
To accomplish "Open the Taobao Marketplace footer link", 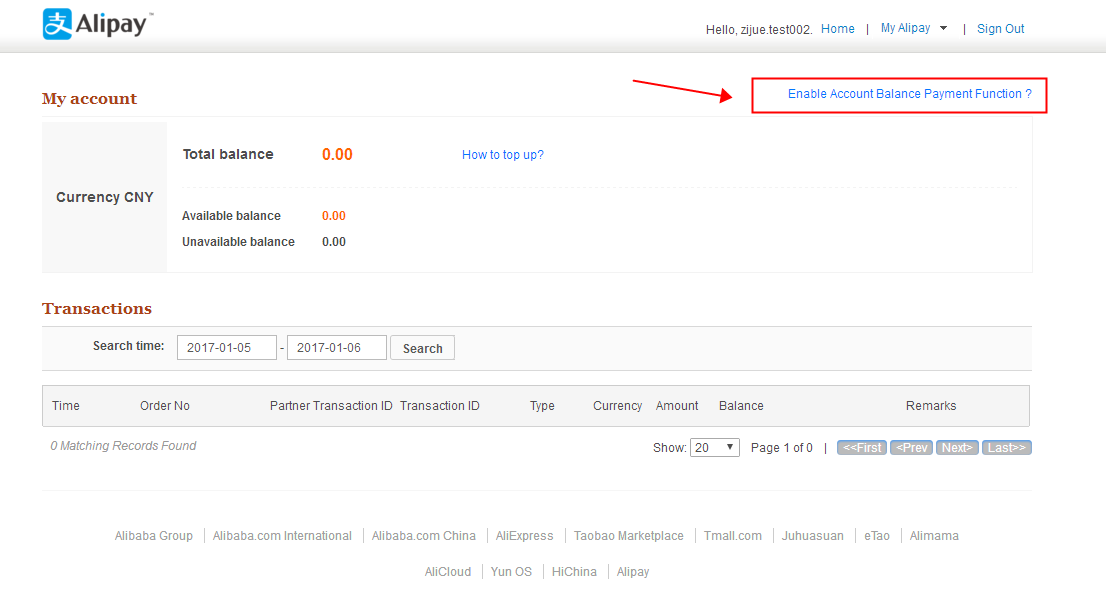I will click(x=628, y=536).
